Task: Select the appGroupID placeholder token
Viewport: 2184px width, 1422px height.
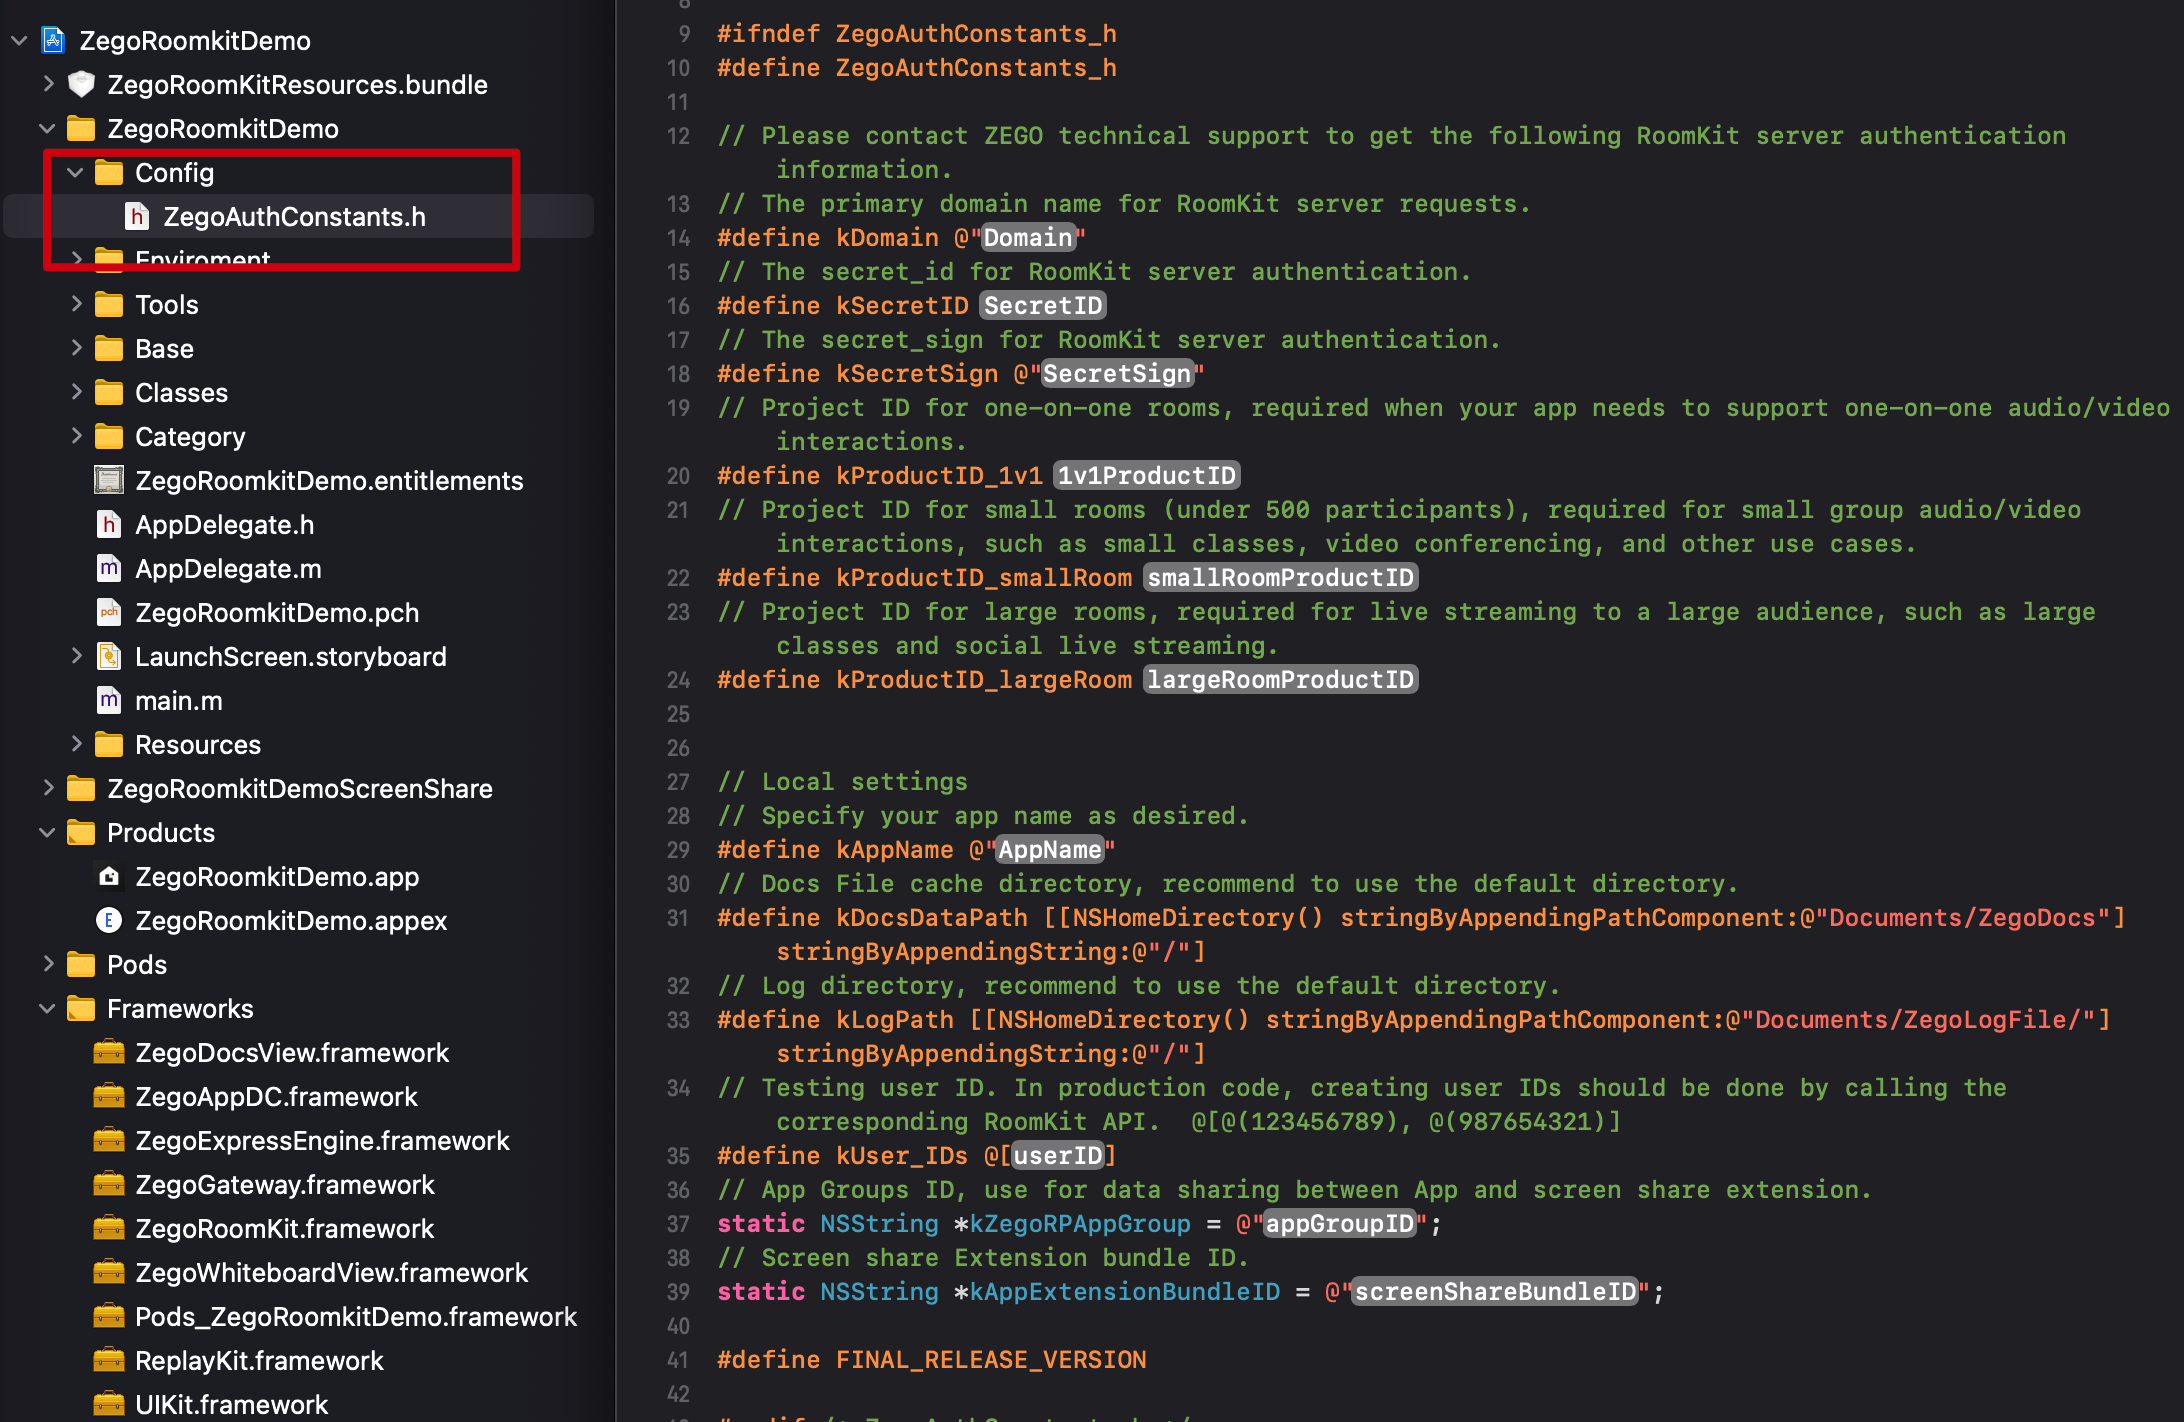Action: tap(1340, 1224)
